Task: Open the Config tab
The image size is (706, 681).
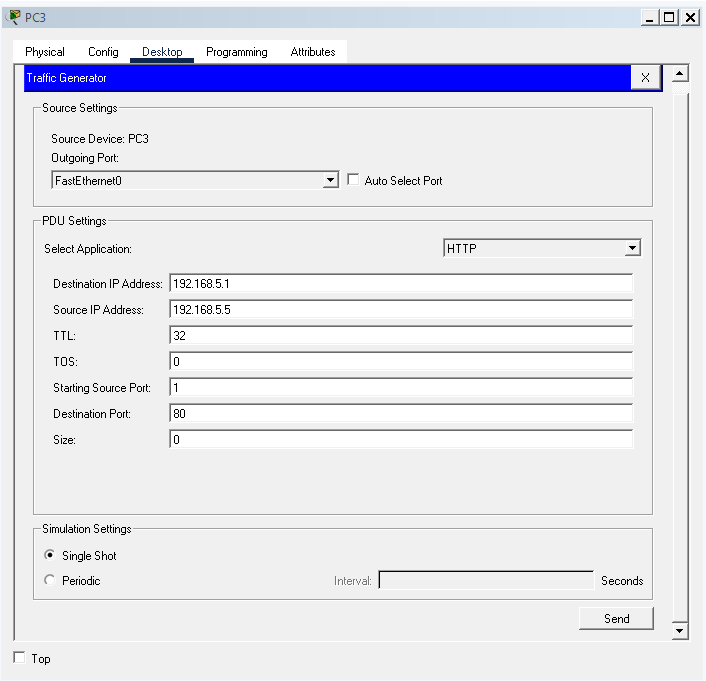Action: 103,52
